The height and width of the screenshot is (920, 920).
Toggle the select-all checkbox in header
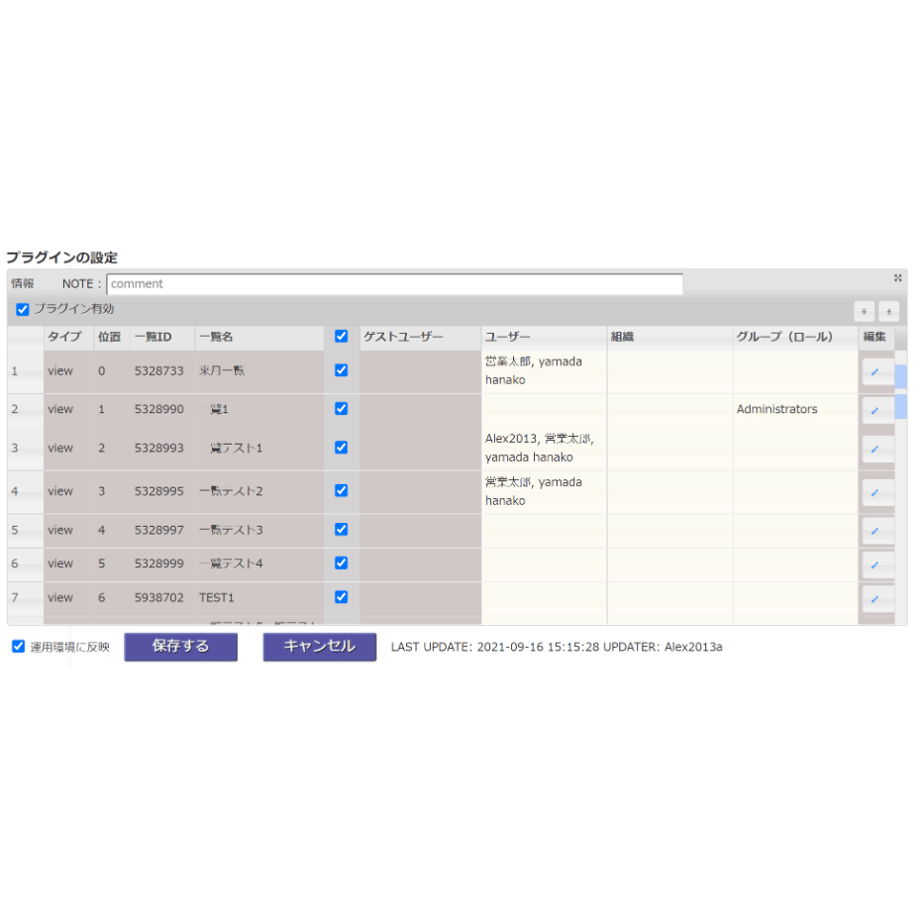click(341, 336)
